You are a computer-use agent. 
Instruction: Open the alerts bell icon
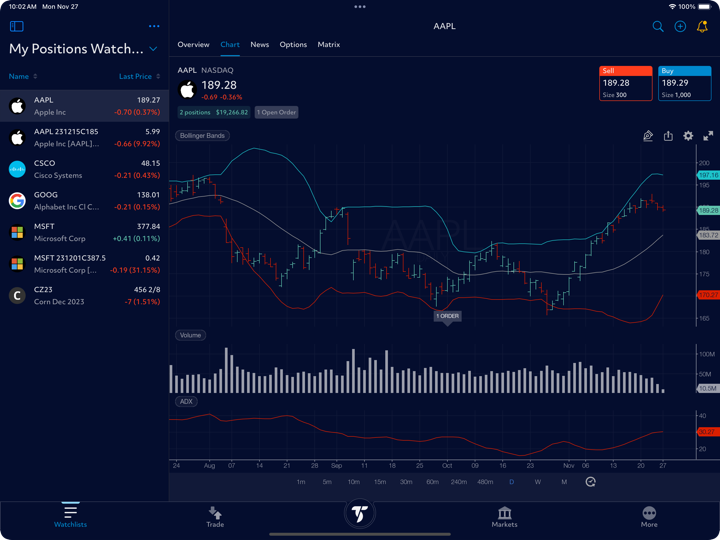pyautogui.click(x=702, y=26)
